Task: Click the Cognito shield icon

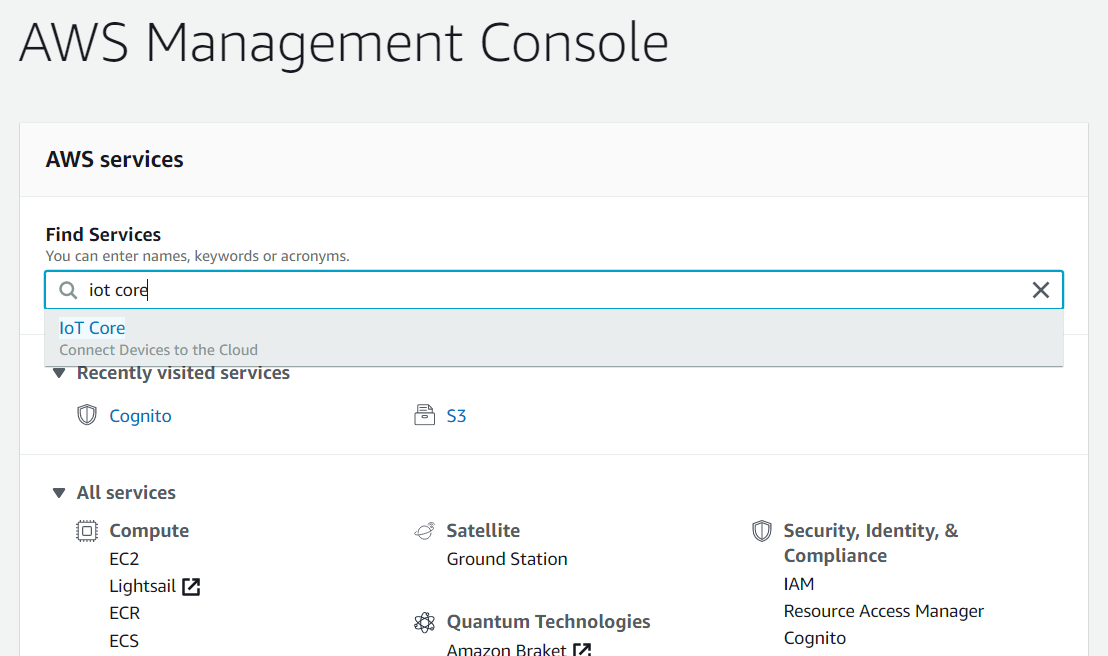Action: click(87, 415)
